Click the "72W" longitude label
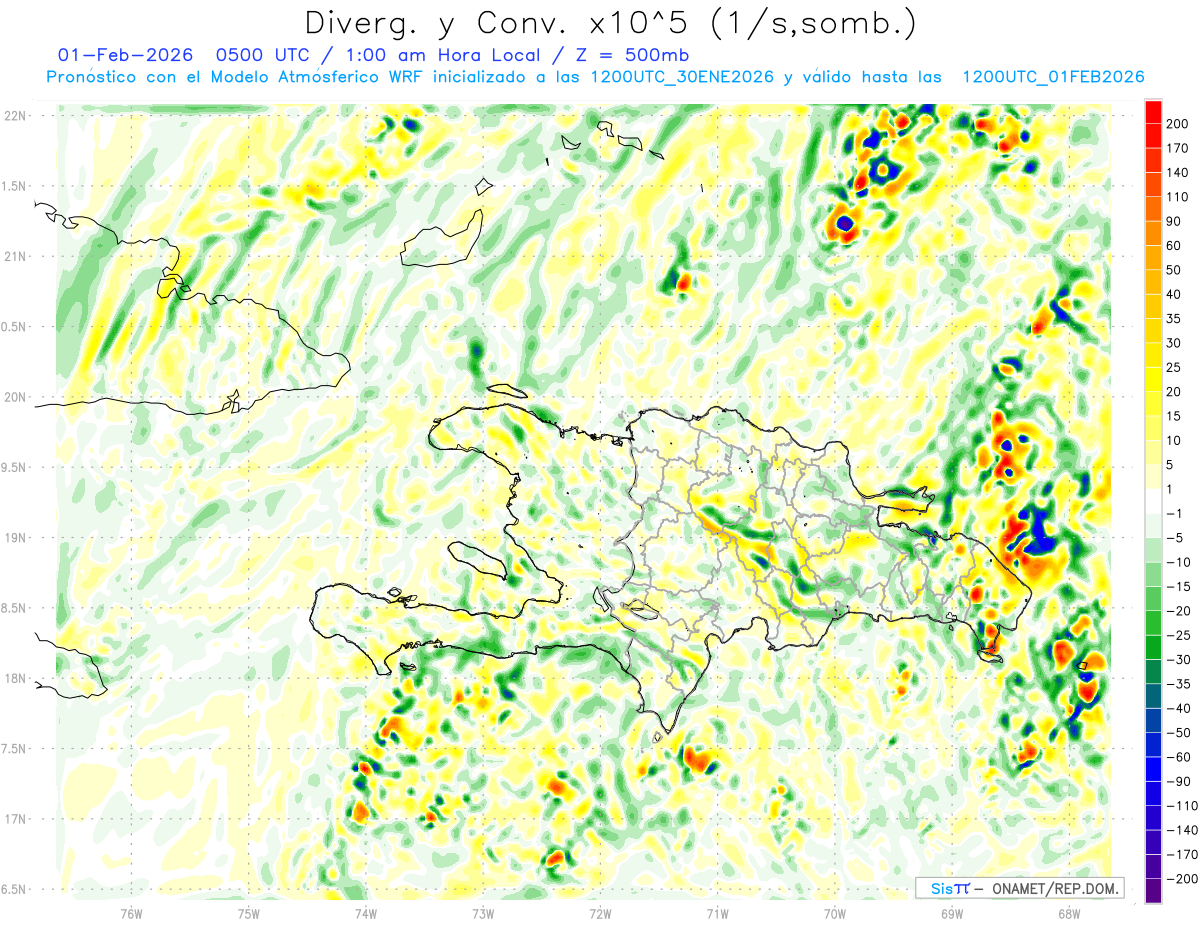 [x=600, y=914]
